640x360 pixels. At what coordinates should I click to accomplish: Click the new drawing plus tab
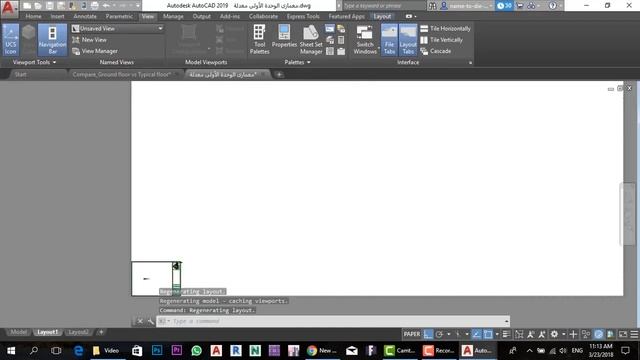[279, 74]
